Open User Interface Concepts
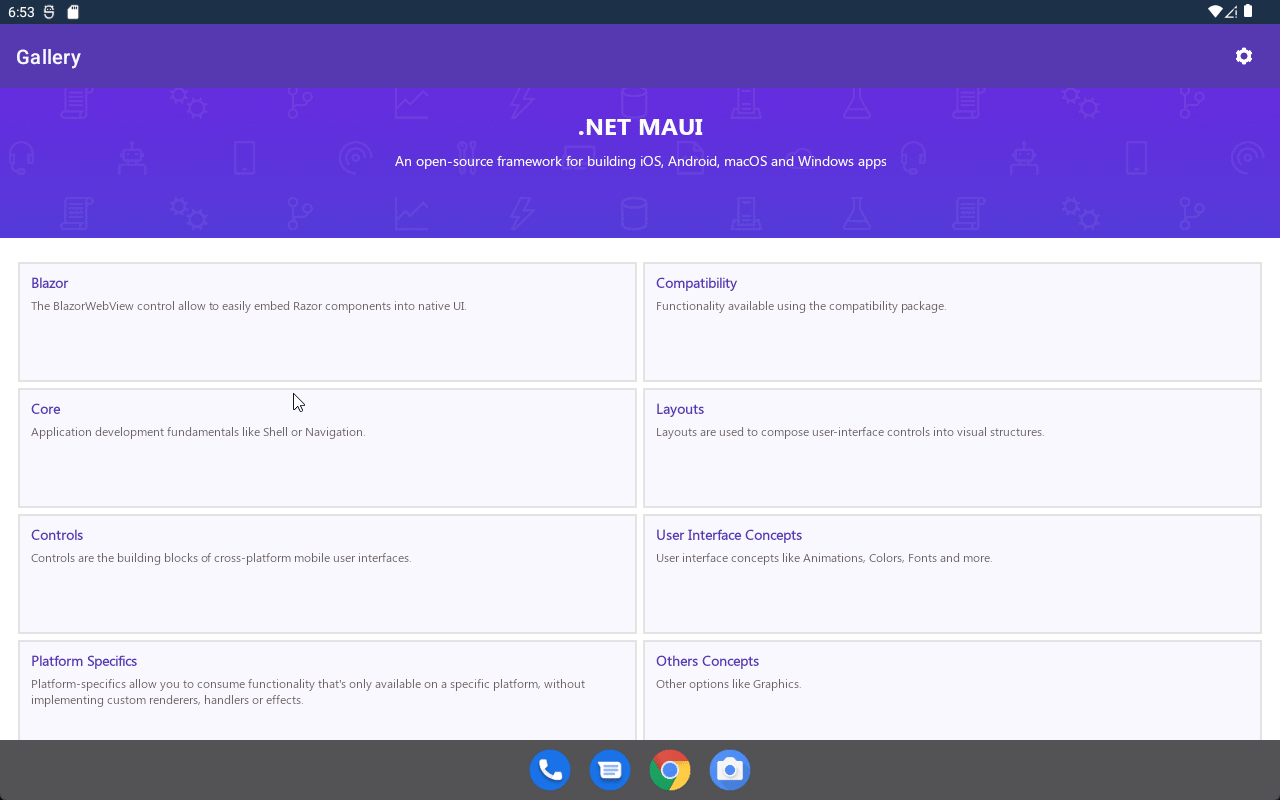1280x800 pixels. [x=951, y=573]
